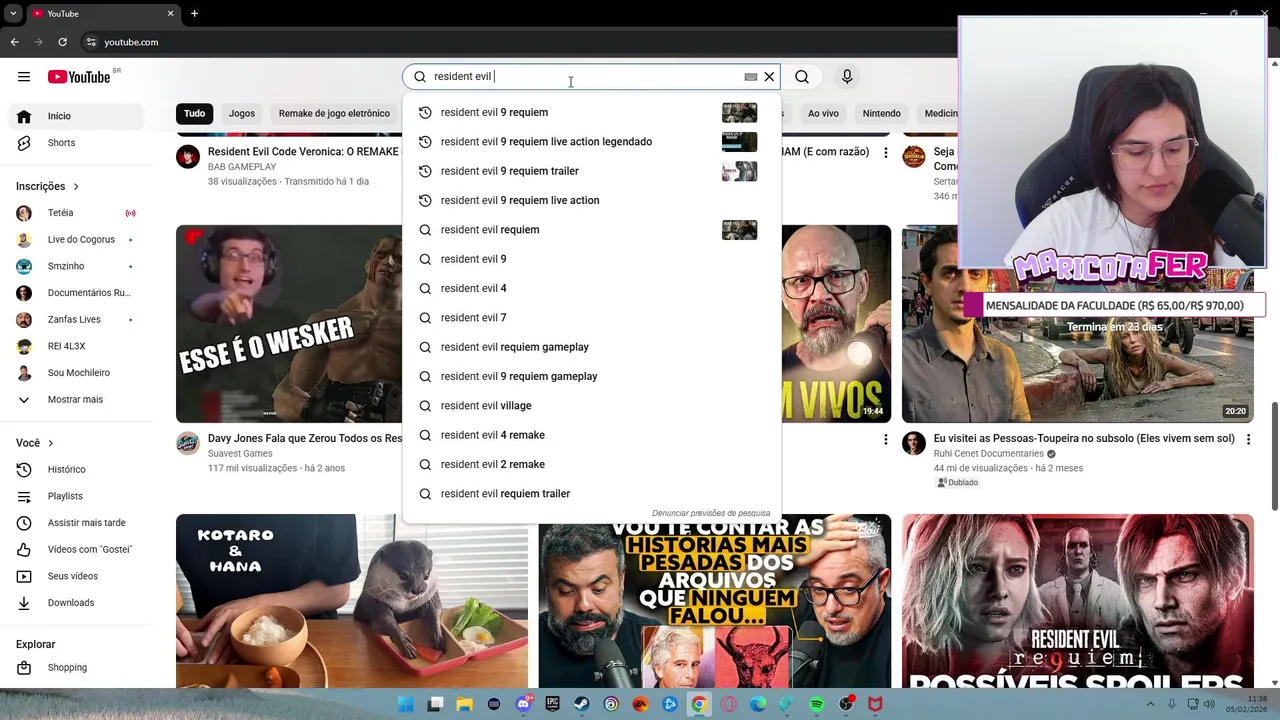The image size is (1280, 720).
Task: Open the YouTube hamburger guide menu
Action: click(24, 77)
